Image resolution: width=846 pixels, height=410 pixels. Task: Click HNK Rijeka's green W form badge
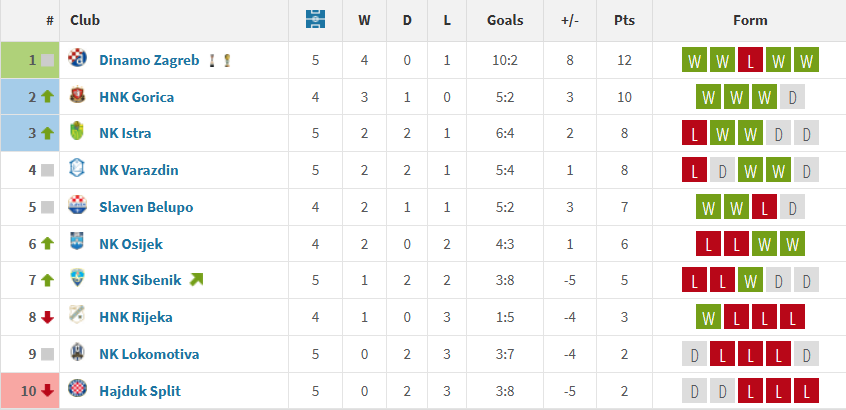pyautogui.click(x=708, y=317)
